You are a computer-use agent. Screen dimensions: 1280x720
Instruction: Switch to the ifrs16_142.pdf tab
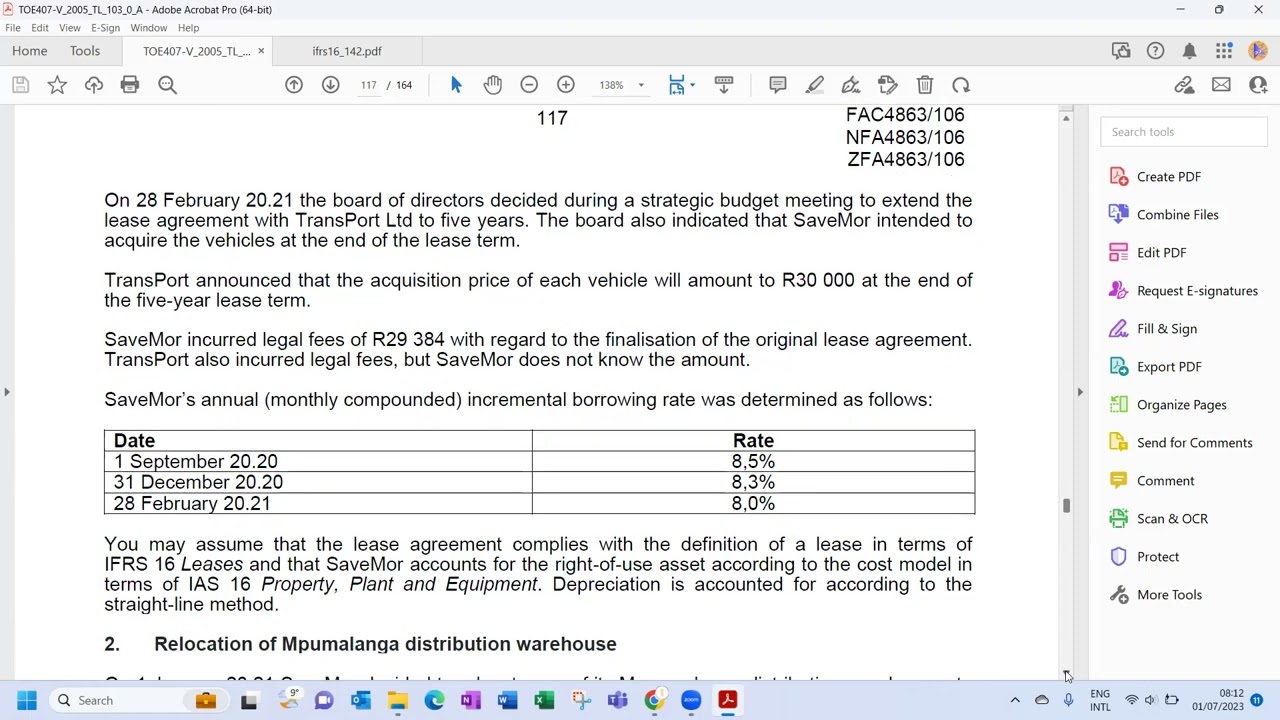(x=347, y=51)
